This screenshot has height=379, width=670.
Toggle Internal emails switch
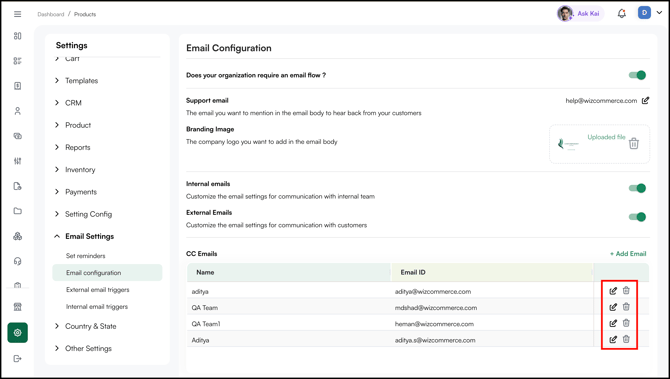tap(637, 188)
